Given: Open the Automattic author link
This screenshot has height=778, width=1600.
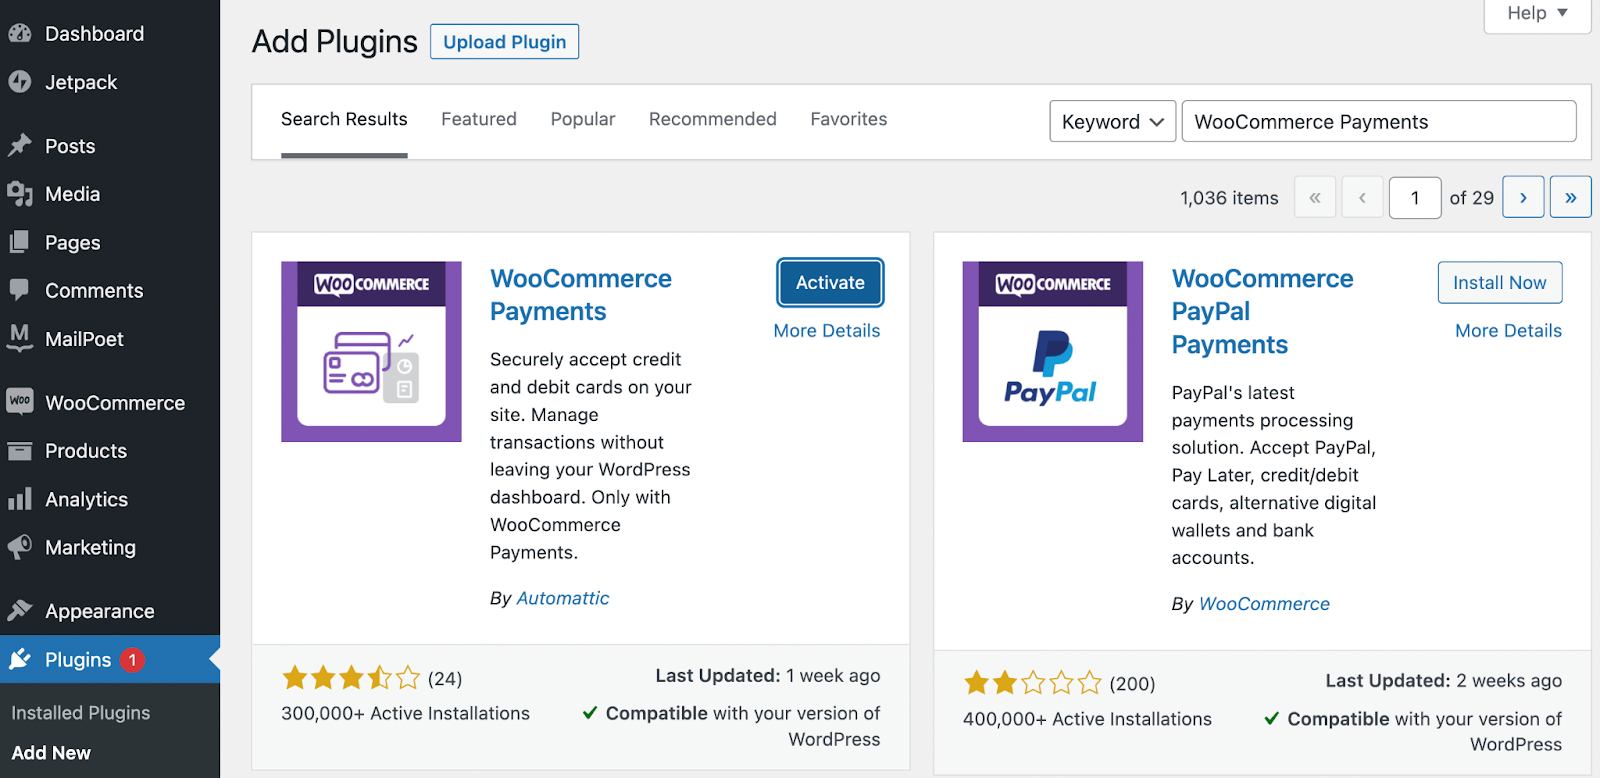Looking at the screenshot, I should (563, 598).
